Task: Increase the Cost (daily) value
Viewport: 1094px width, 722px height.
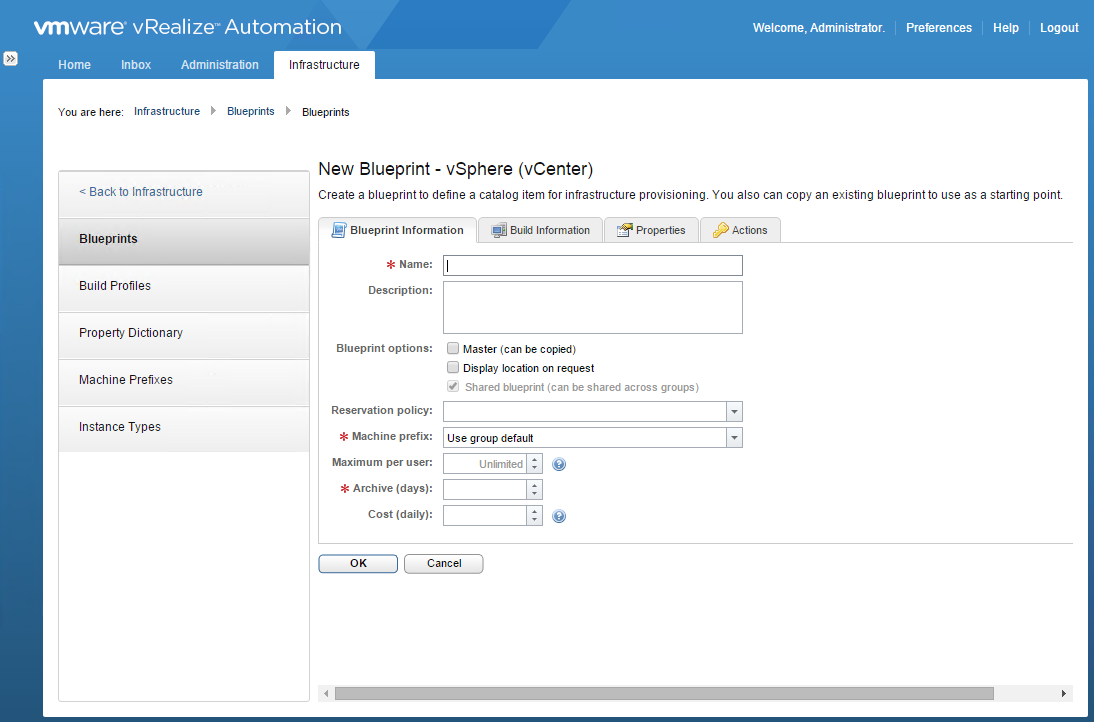Action: 534,511
